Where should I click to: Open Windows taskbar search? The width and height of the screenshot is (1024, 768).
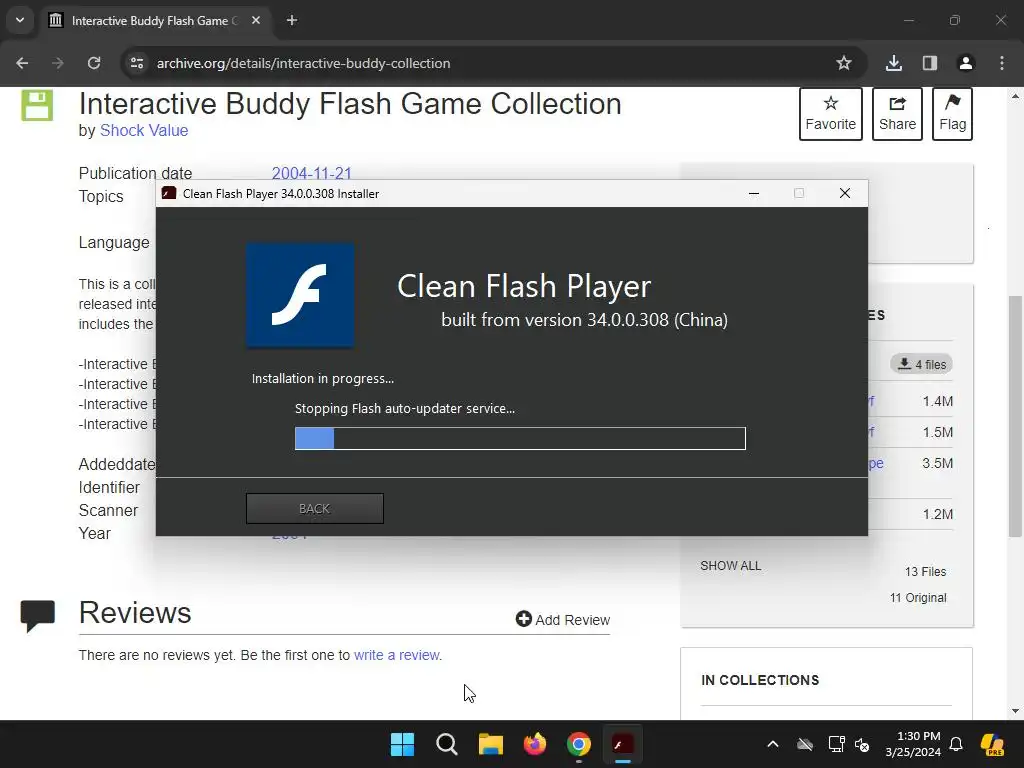click(447, 744)
